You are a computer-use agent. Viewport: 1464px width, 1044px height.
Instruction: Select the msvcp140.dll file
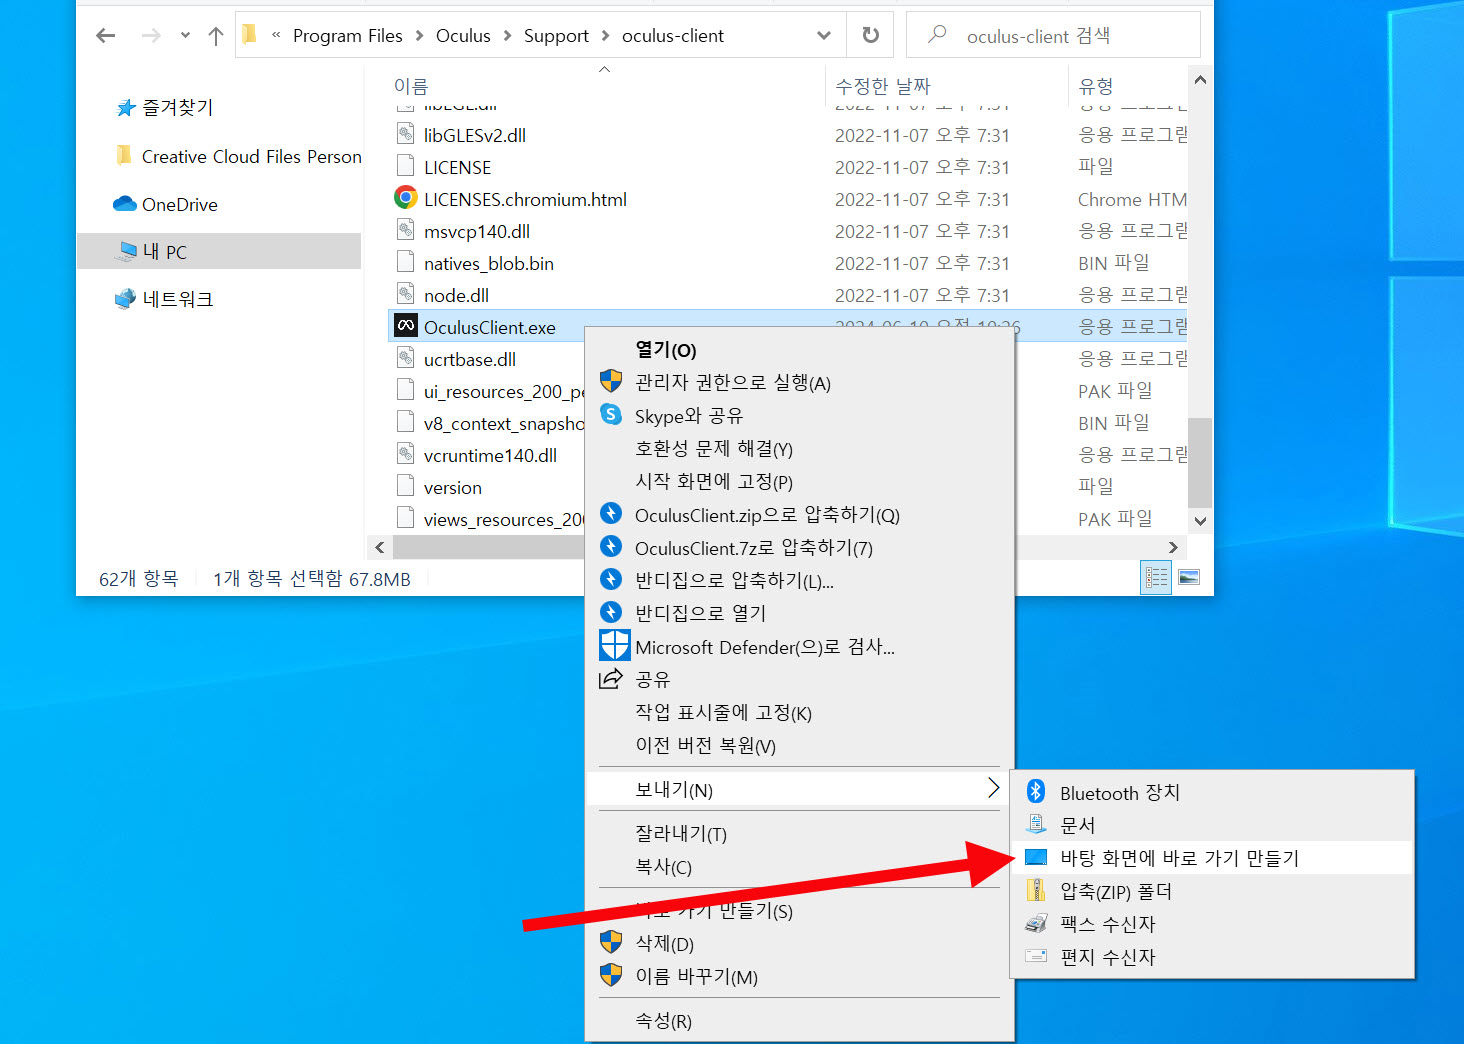pyautogui.click(x=477, y=231)
